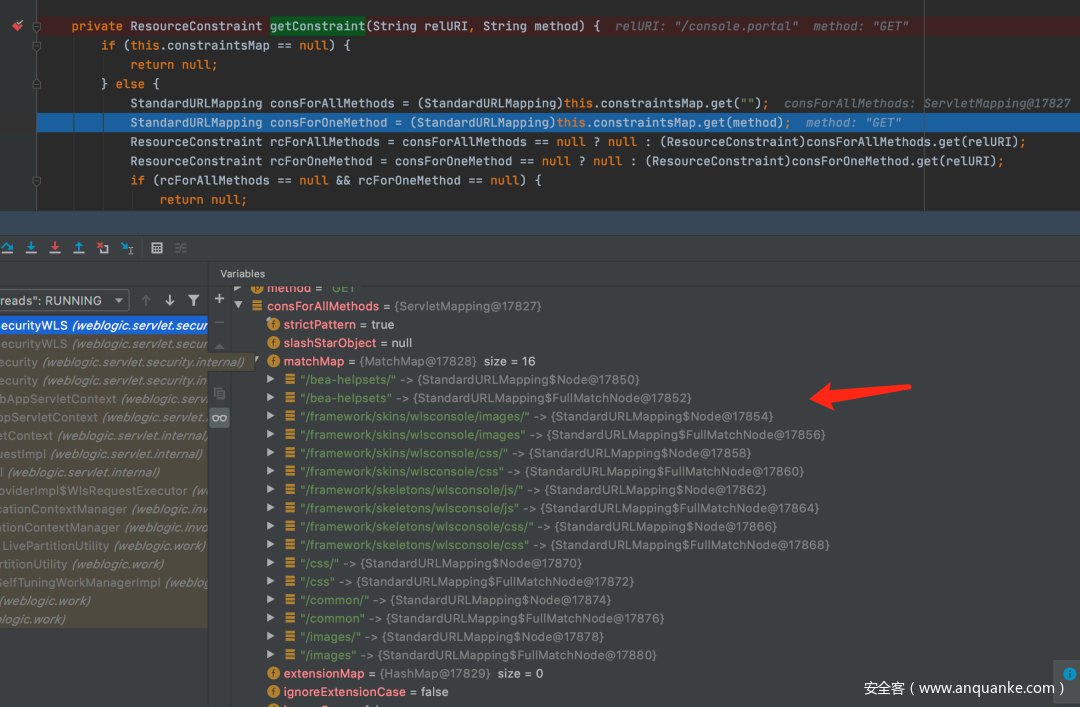Click the Step Over debugger icon
1080x707 pixels.
6,247
